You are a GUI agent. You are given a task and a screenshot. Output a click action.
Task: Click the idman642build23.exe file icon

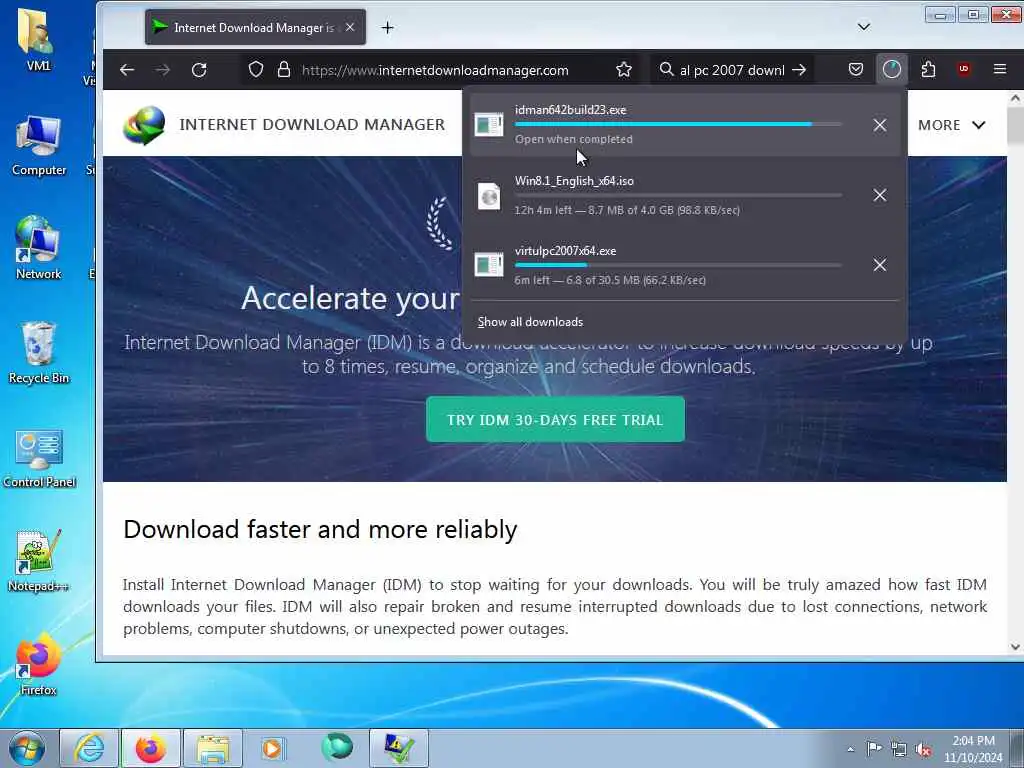point(488,124)
